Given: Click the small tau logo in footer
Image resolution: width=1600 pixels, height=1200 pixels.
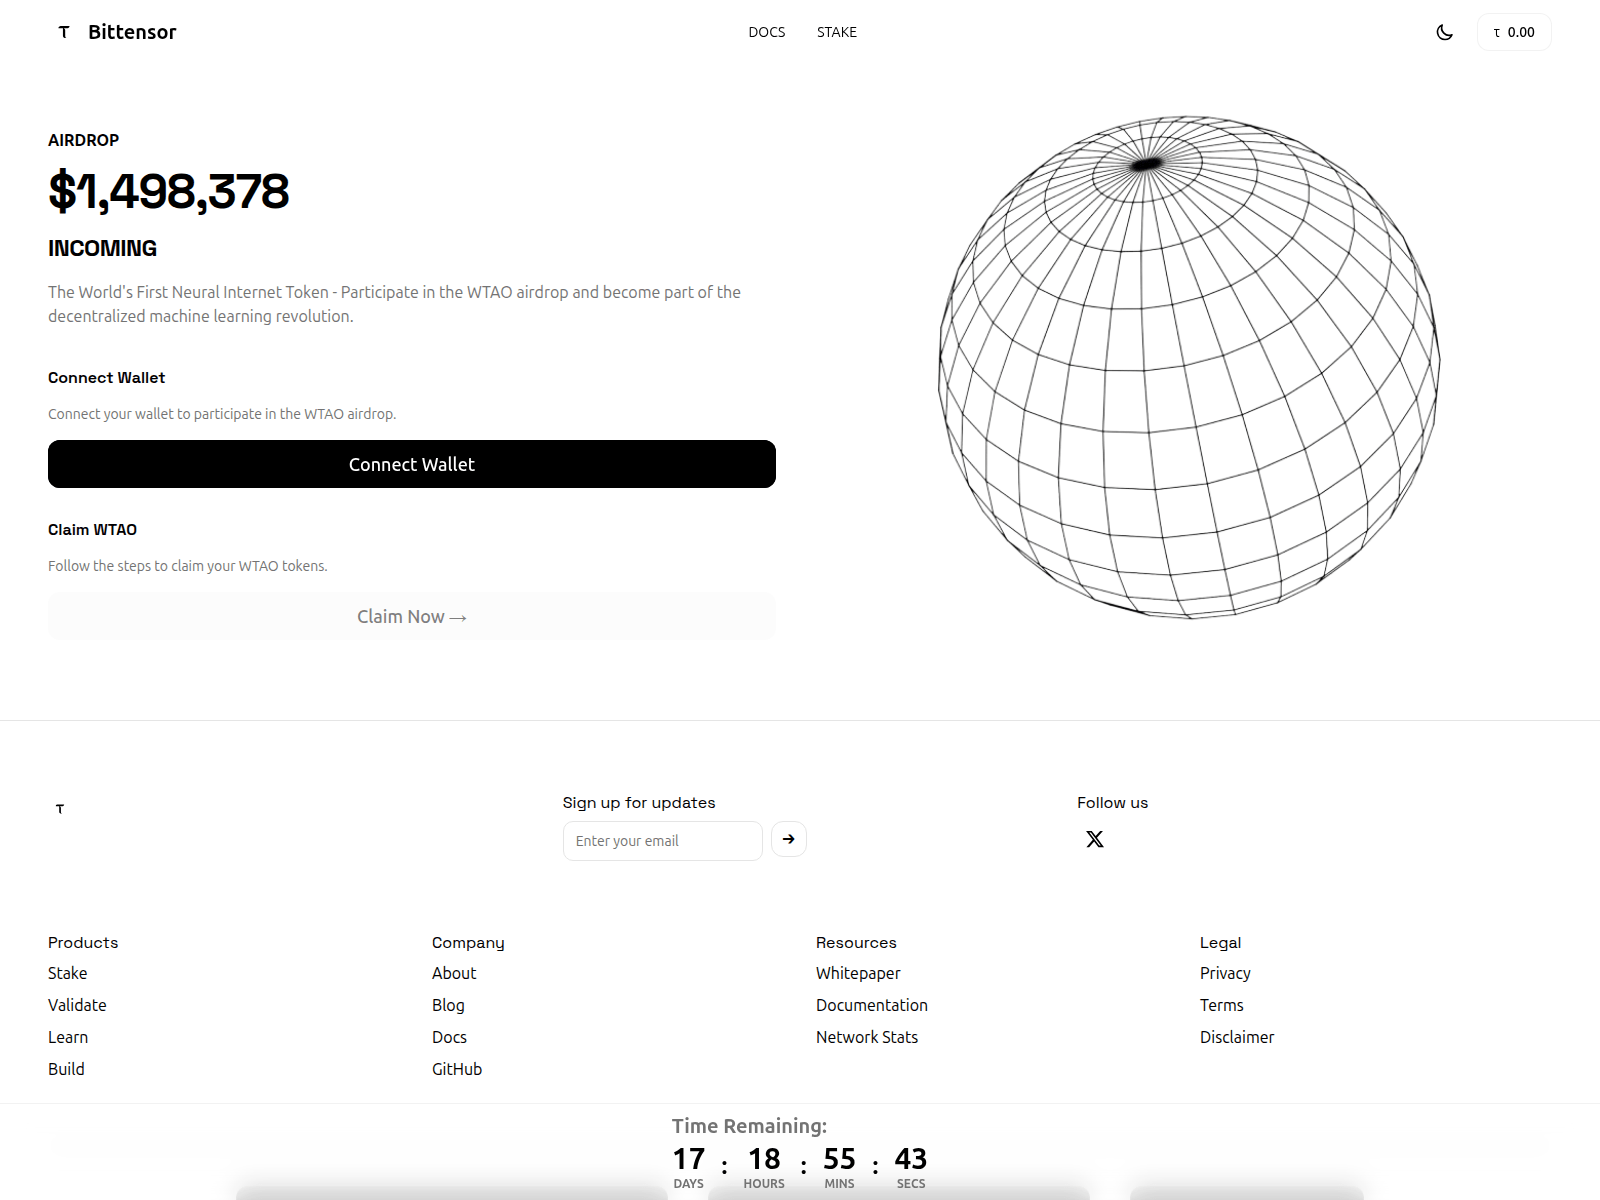Looking at the screenshot, I should (60, 809).
